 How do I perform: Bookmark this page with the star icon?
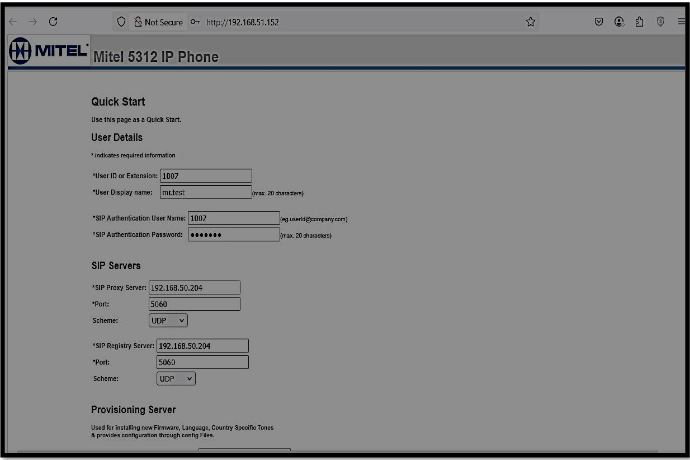click(531, 22)
